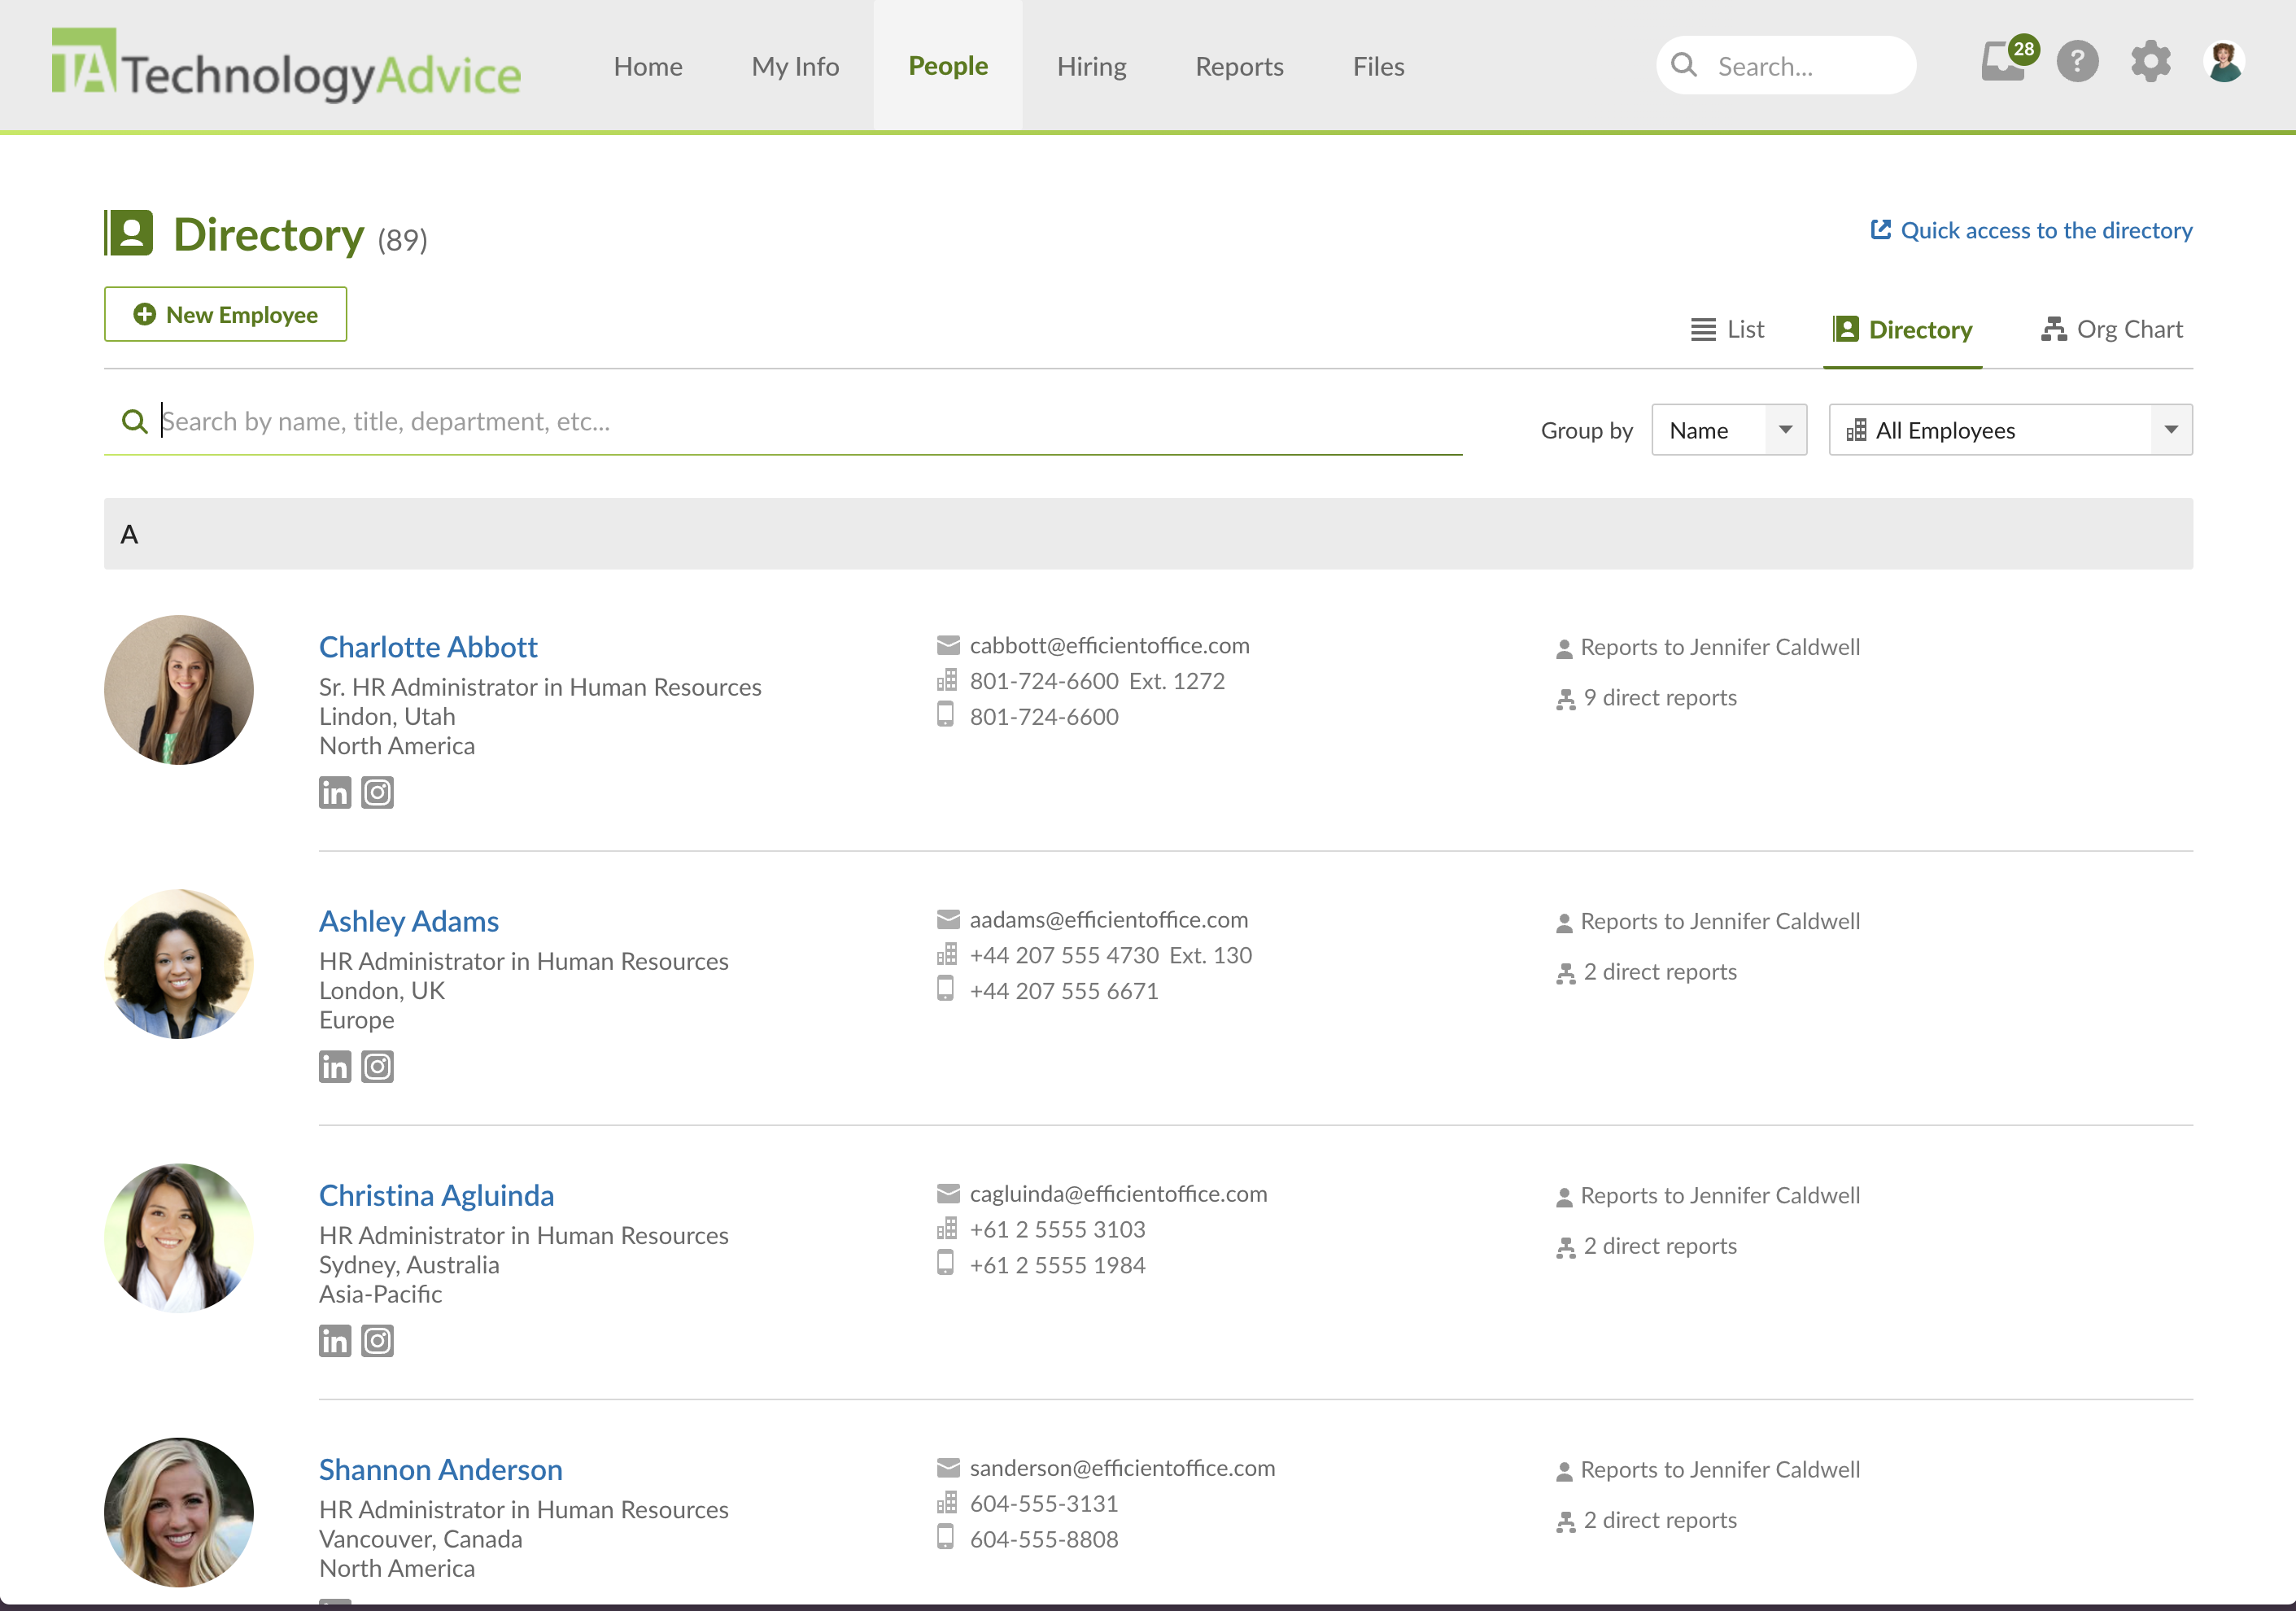Screen dimensions: 2296x1611
Task: Click phone number +61 2 5555 3103
Action: (1058, 1229)
